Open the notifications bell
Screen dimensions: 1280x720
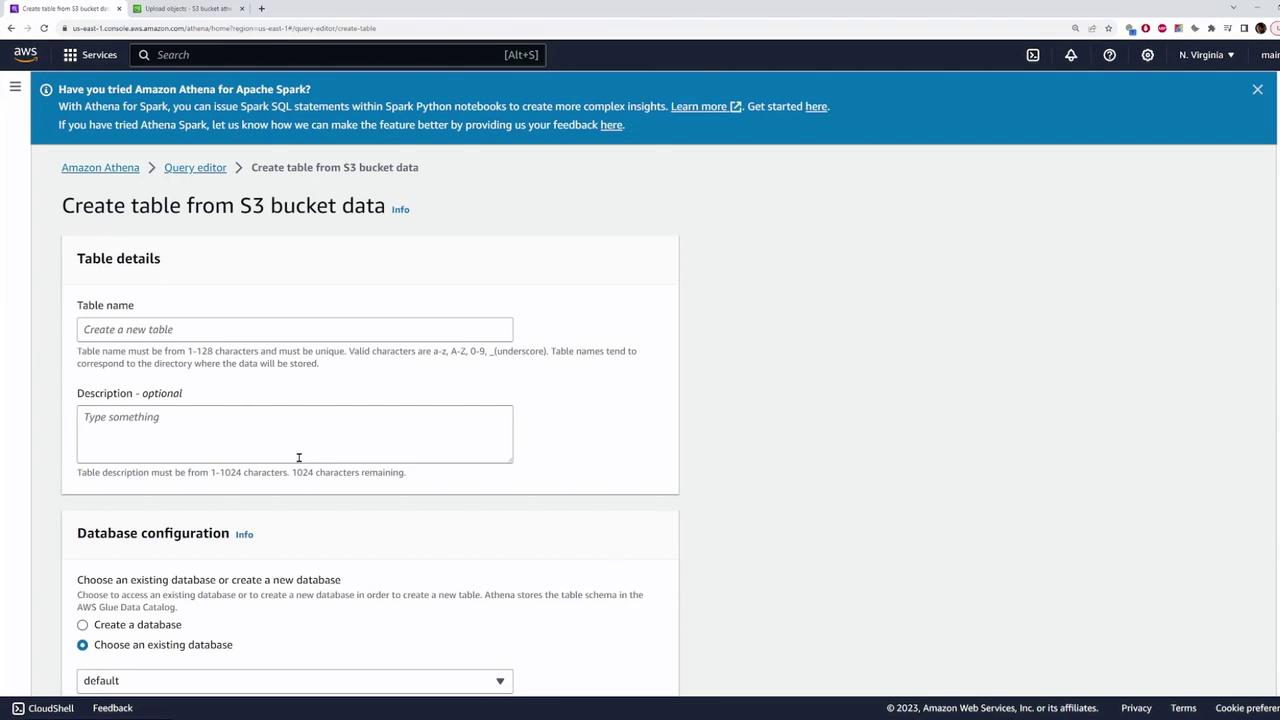pos(1071,55)
